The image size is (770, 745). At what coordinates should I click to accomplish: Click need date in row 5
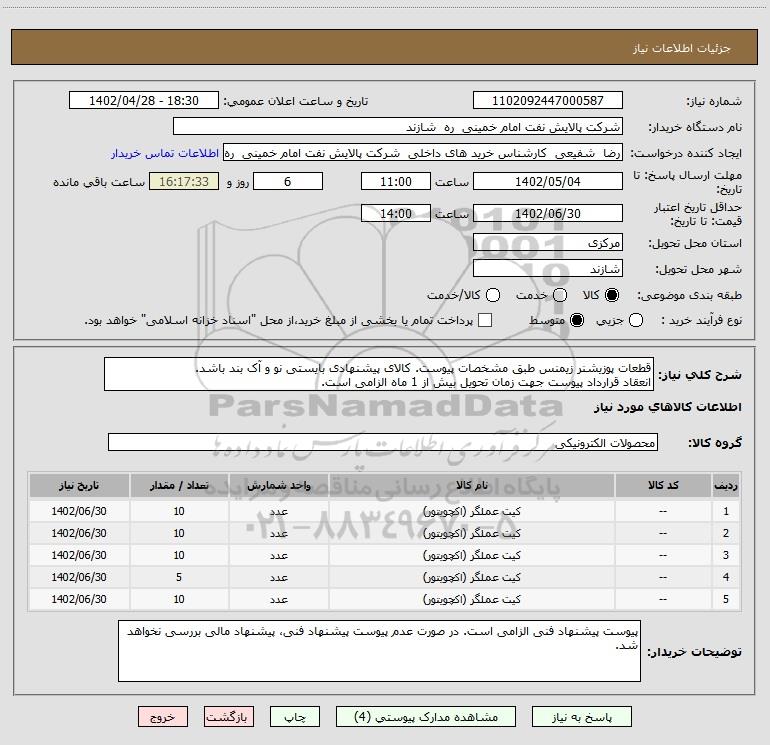pos(79,599)
